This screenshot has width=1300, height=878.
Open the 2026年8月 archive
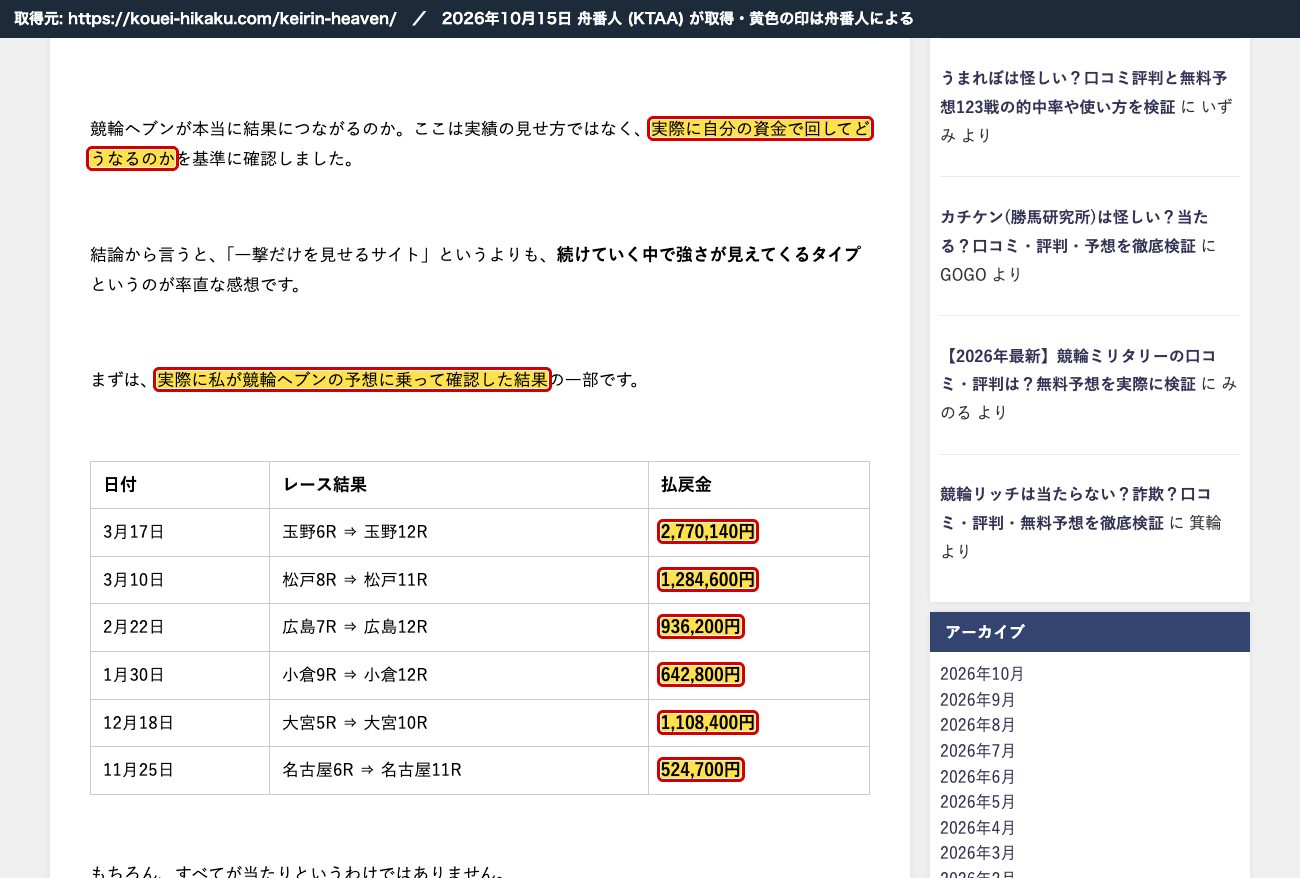pos(978,725)
